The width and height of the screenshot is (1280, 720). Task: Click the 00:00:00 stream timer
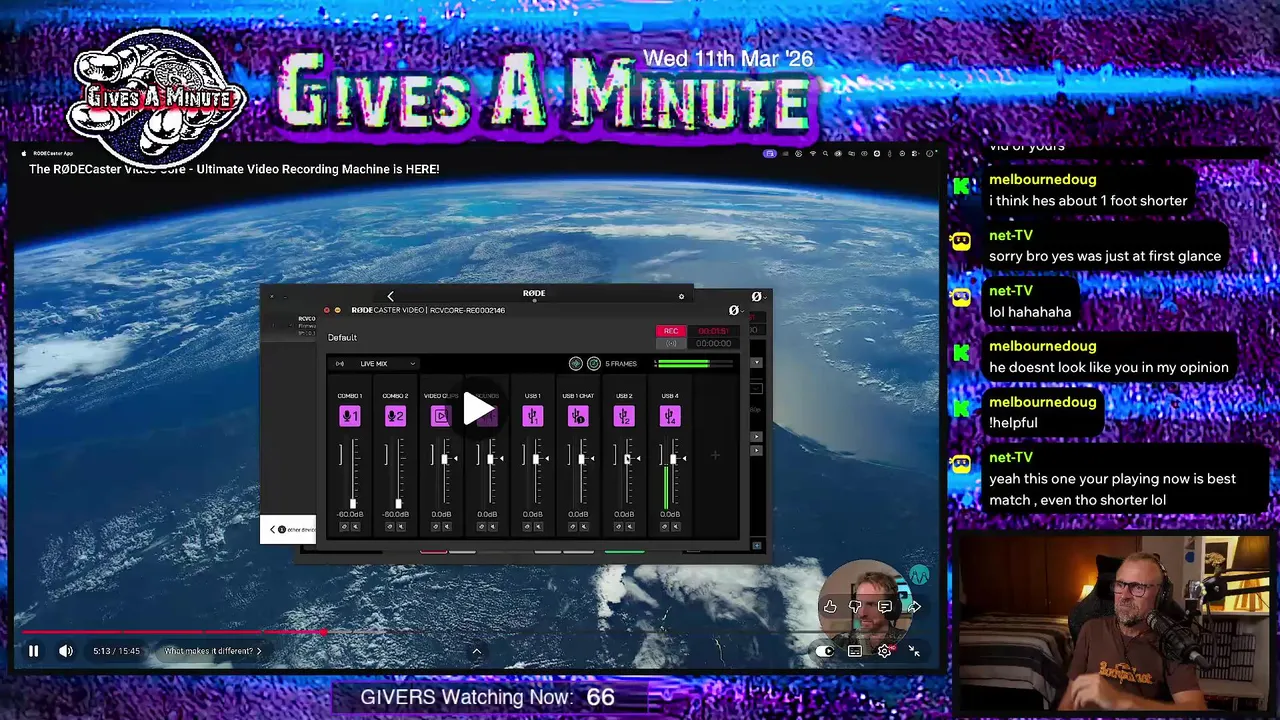[x=713, y=343]
